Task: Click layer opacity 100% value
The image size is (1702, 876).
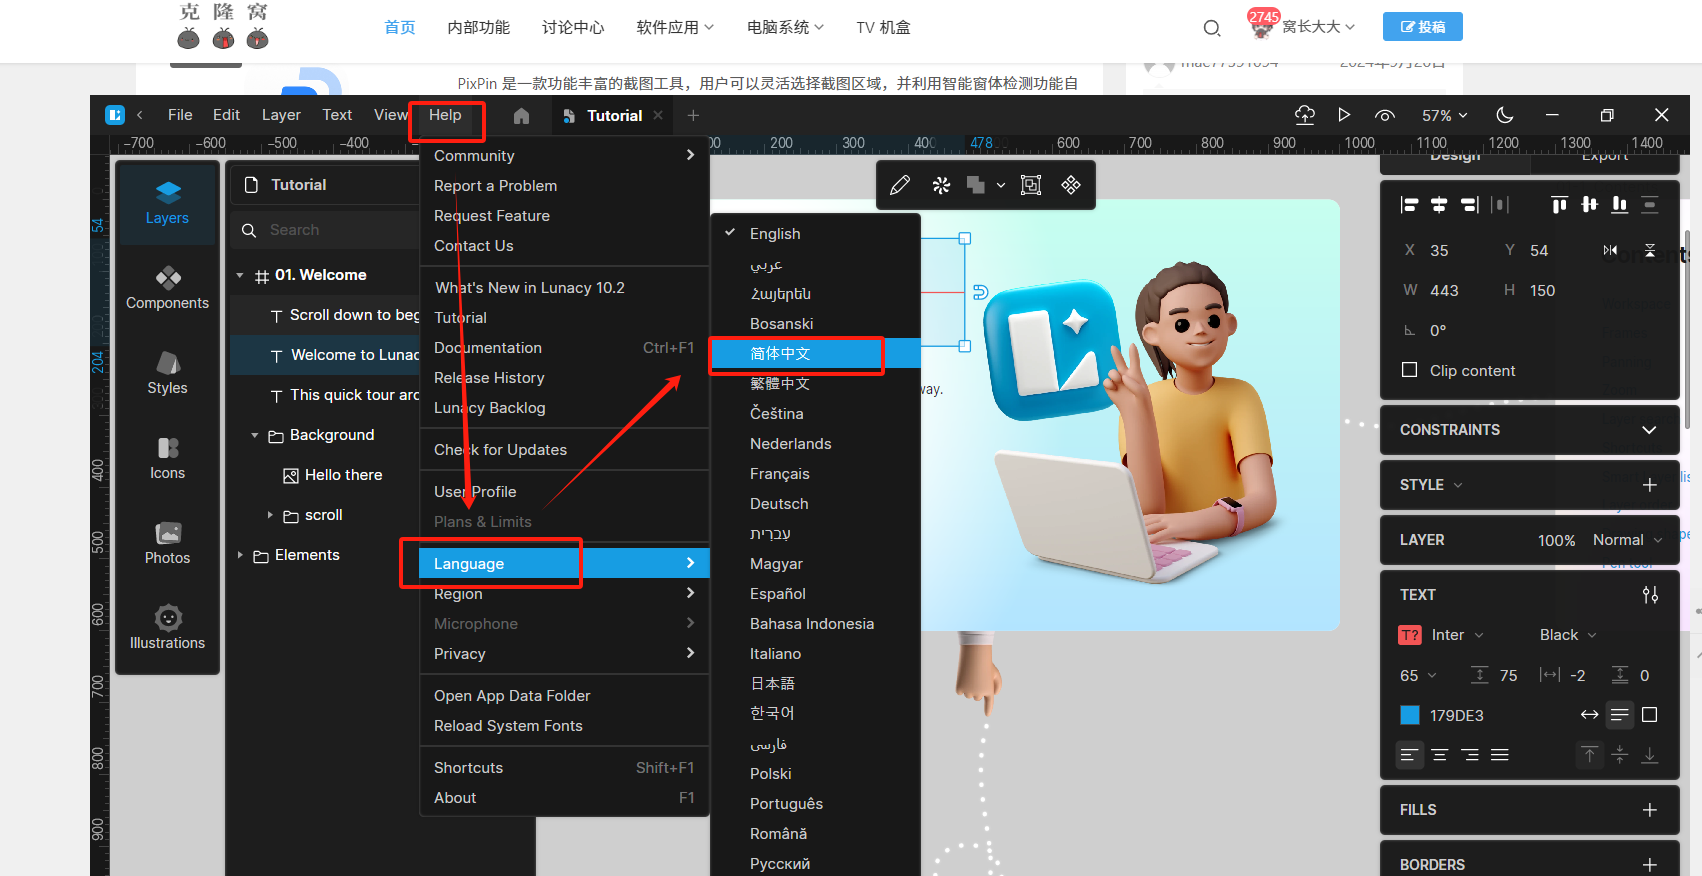Action: 1556,540
